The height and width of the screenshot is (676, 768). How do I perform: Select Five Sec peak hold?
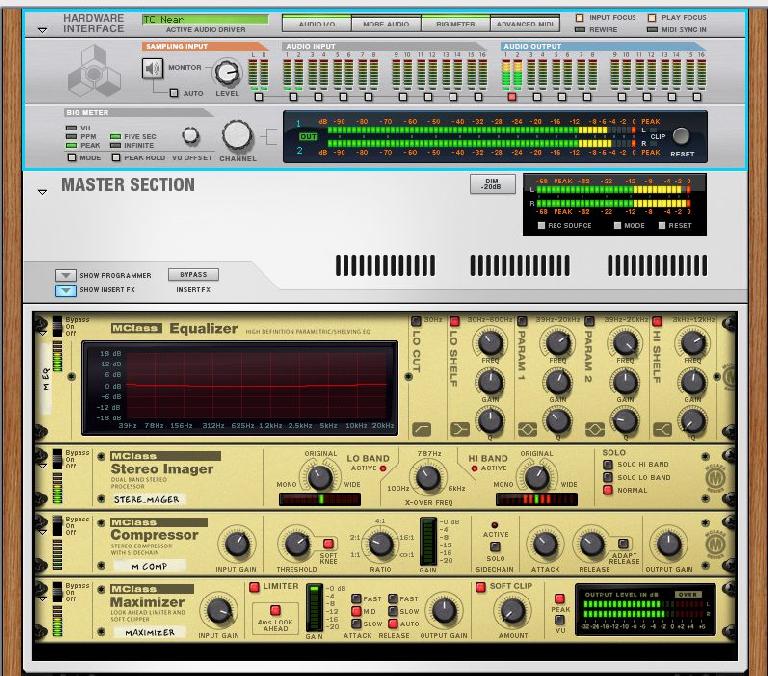coord(116,137)
